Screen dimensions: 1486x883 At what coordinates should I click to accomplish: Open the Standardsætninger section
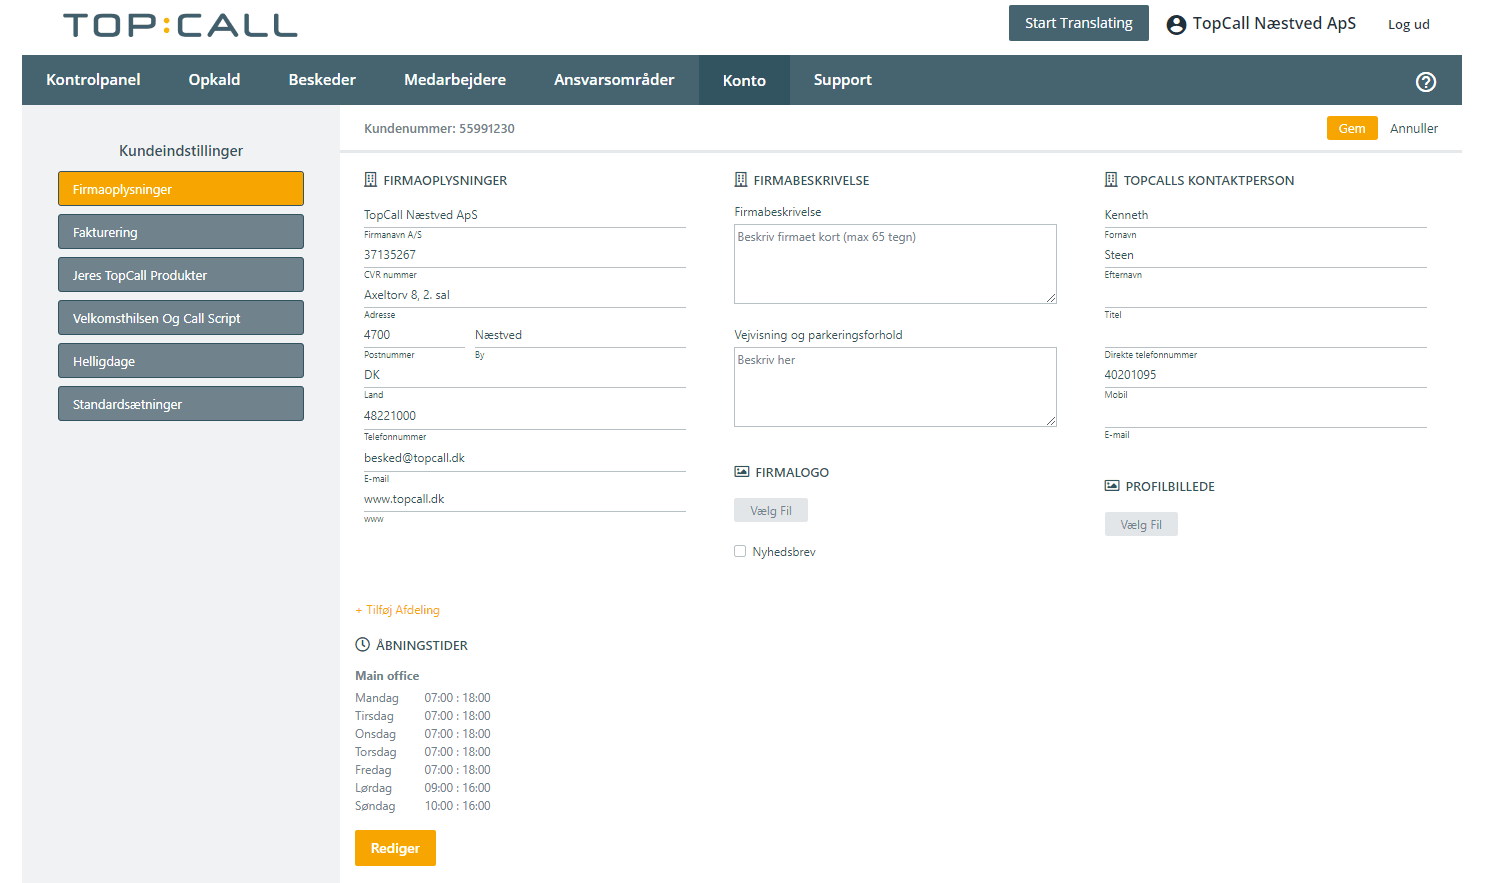click(181, 404)
